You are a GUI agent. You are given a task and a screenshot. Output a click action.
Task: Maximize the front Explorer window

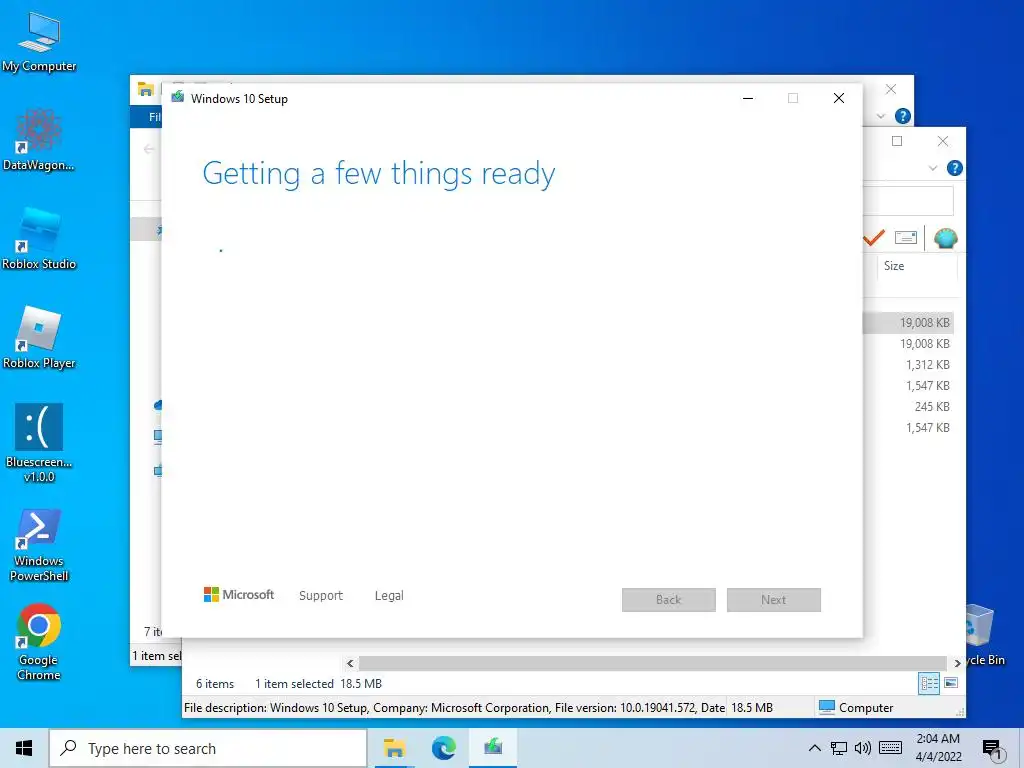pyautogui.click(x=897, y=141)
